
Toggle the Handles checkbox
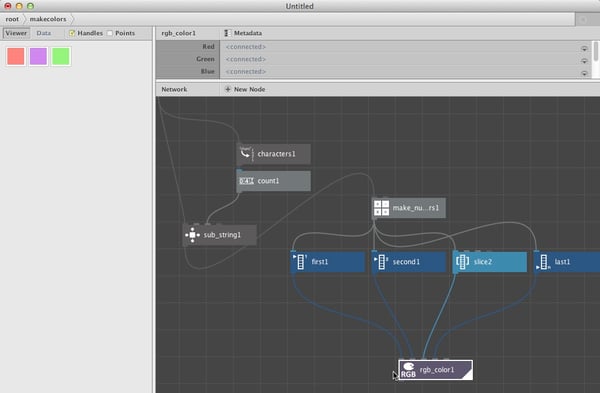coord(72,33)
